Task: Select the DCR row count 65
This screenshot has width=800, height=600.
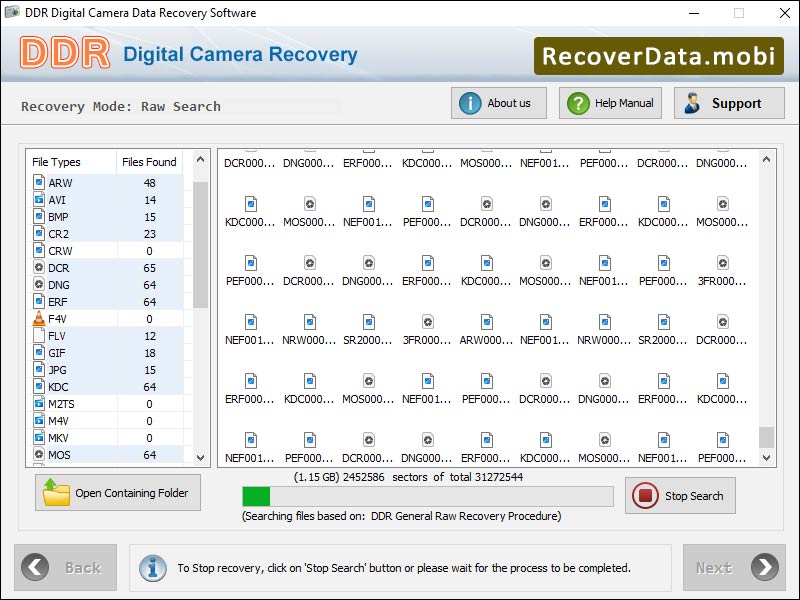Action: (149, 268)
